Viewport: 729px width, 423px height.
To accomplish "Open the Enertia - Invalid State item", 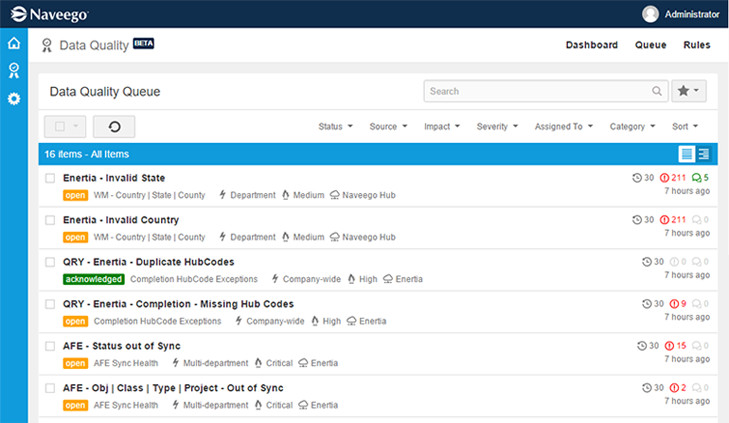I will coord(114,178).
